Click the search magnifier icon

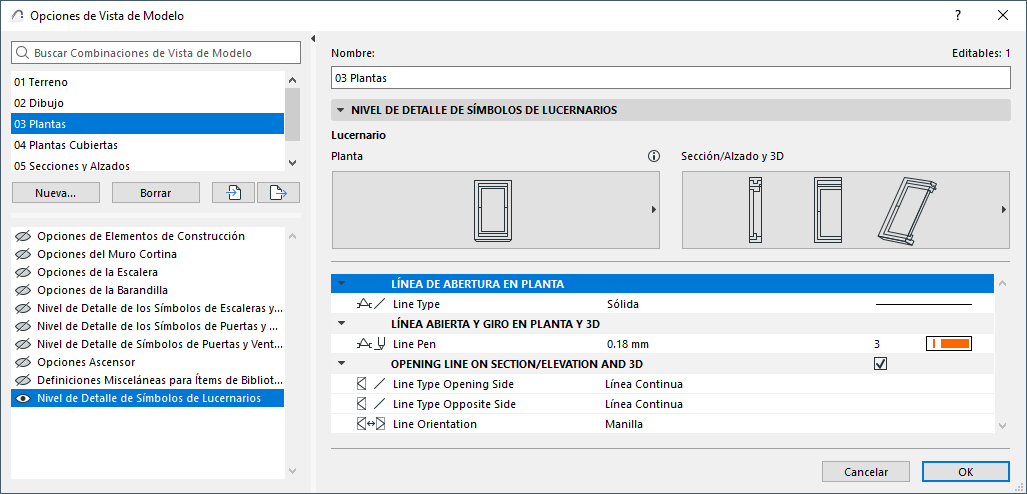23,53
